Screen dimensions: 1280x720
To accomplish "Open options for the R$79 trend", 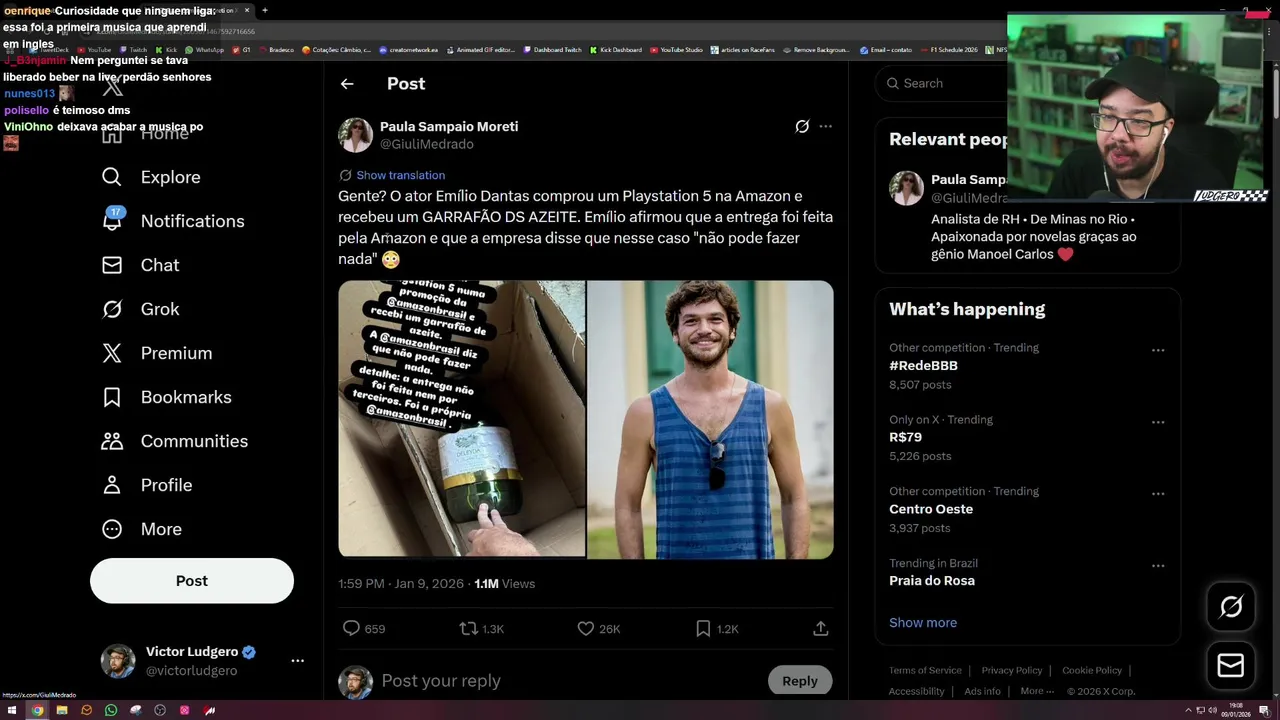I will tap(1158, 422).
